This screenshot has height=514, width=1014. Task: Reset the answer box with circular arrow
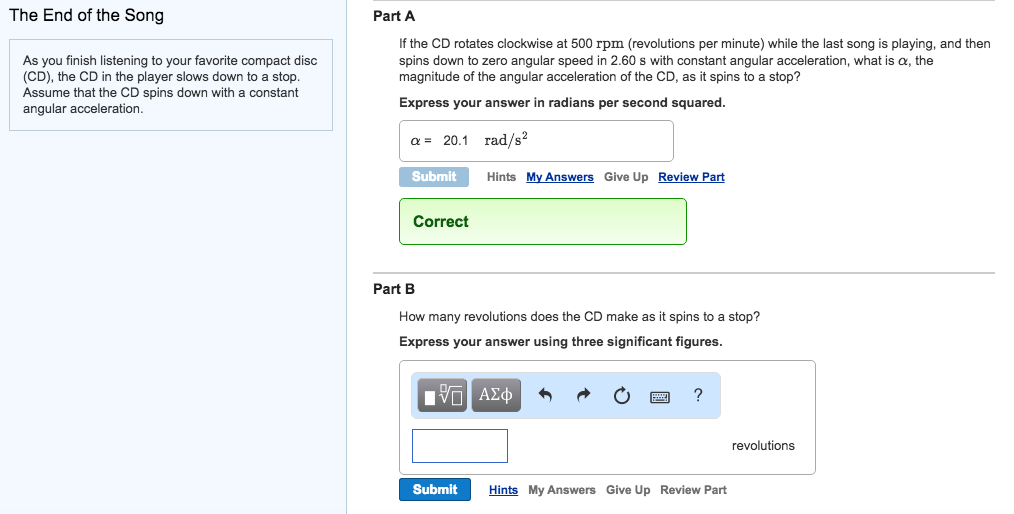[621, 395]
